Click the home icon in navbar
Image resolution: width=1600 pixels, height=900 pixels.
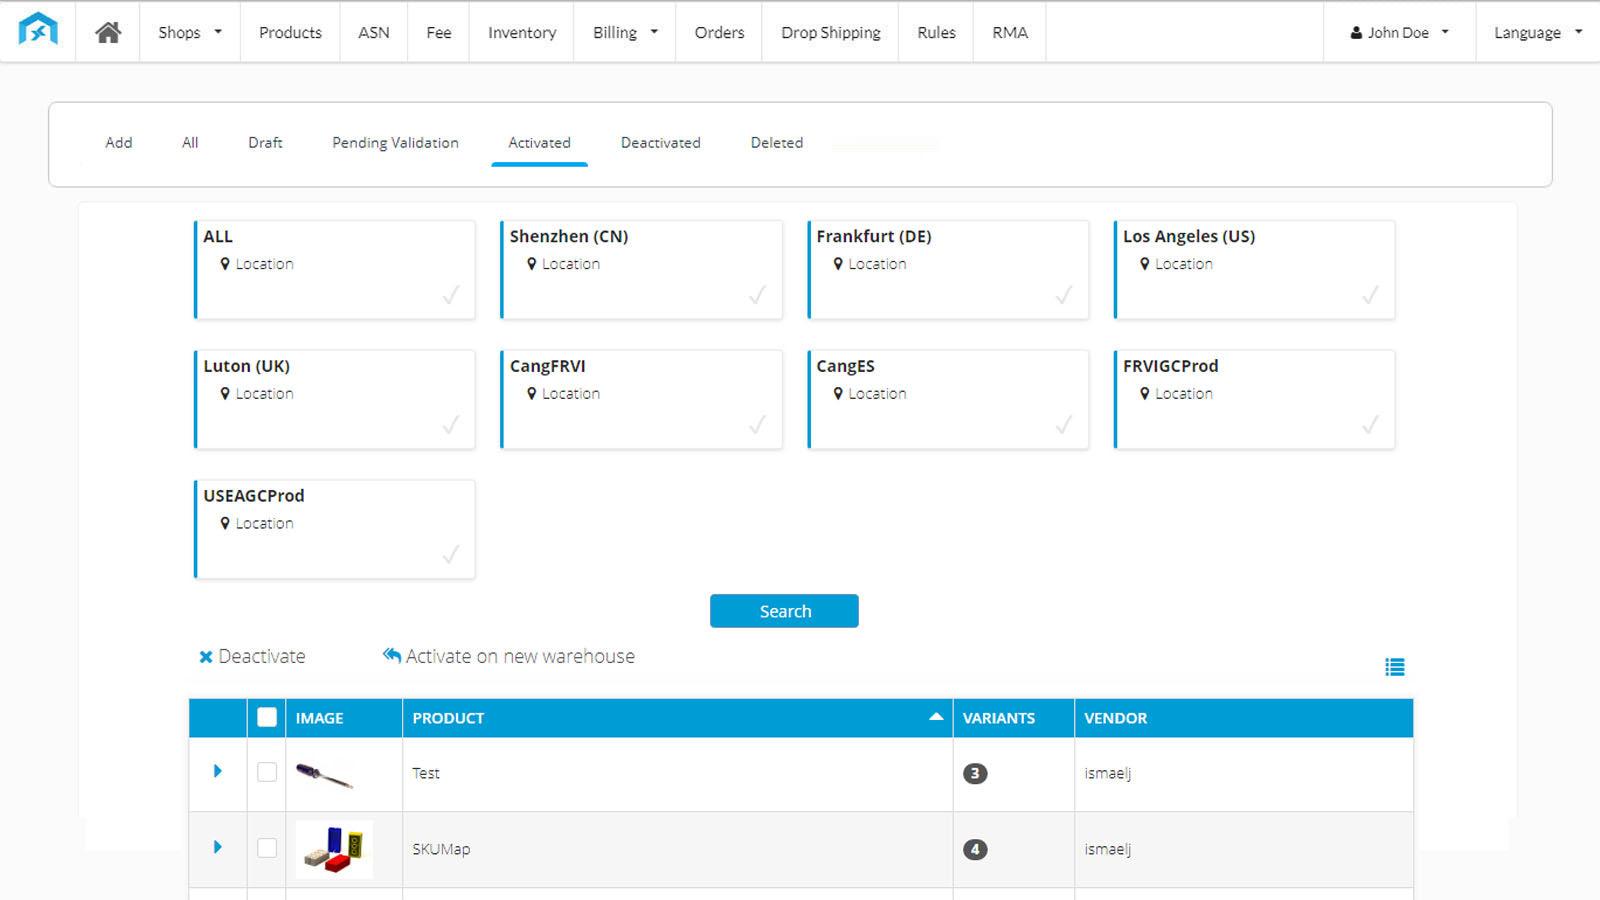(x=108, y=33)
